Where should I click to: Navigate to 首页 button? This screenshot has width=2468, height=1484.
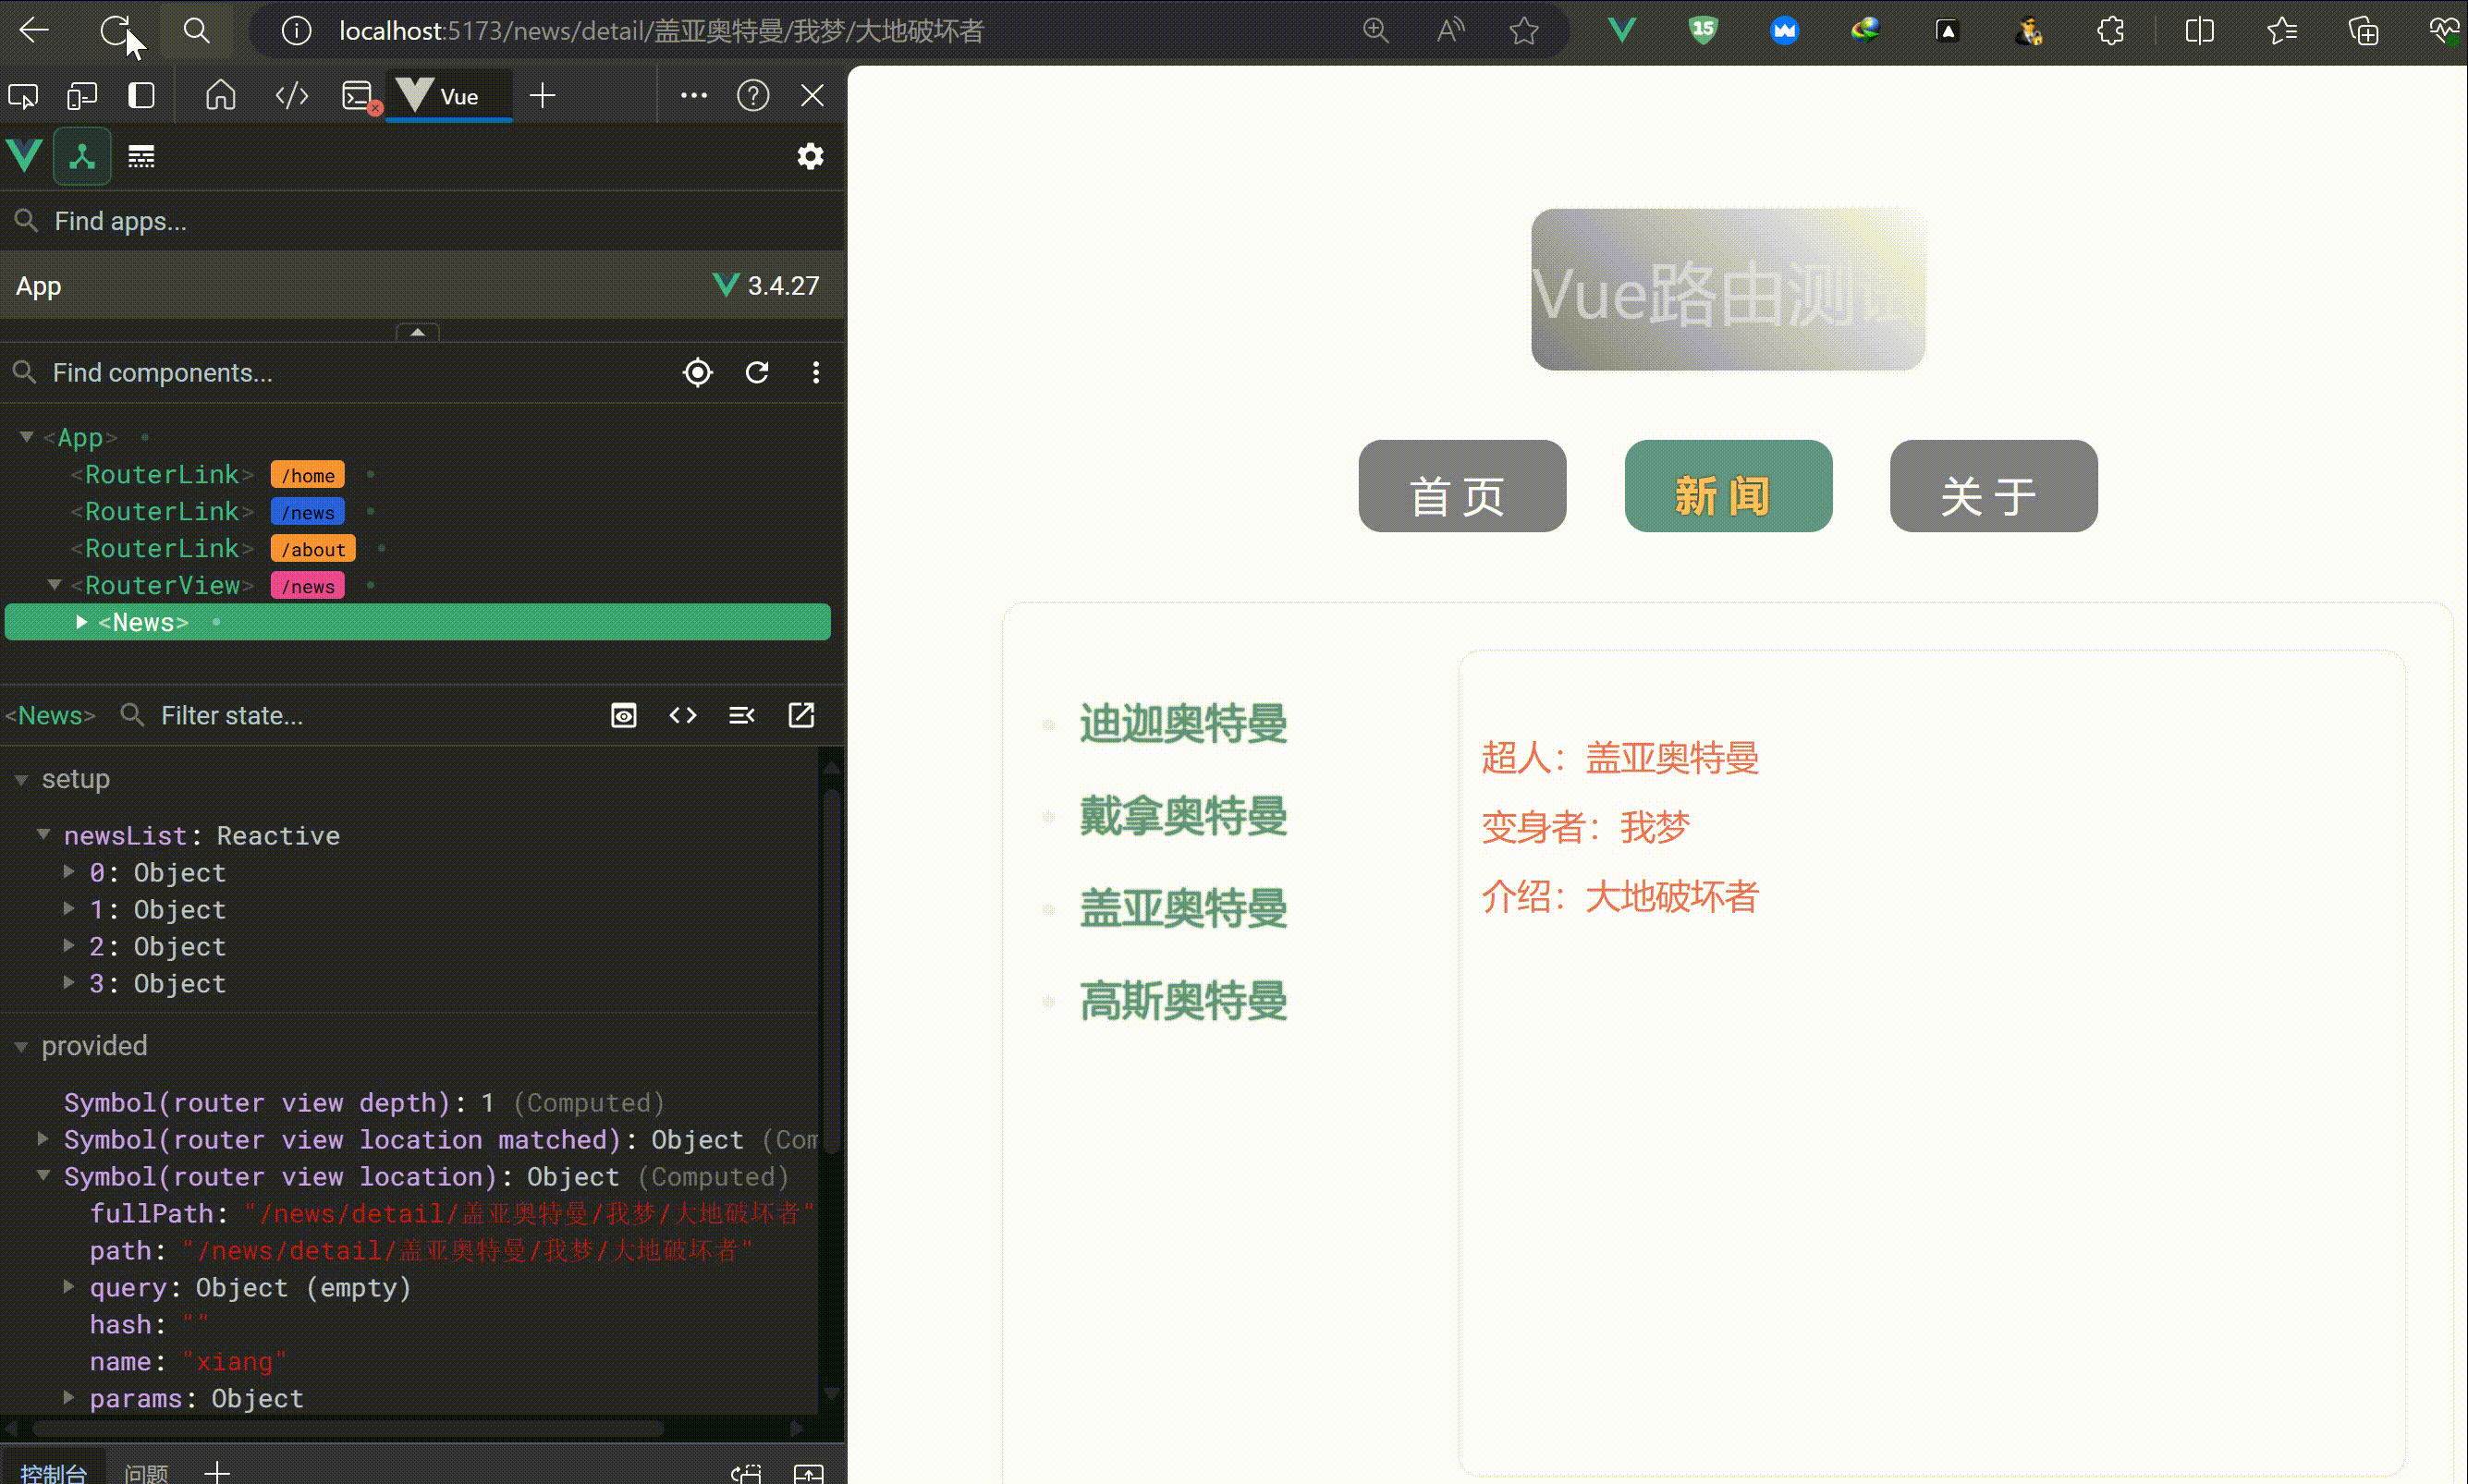click(x=1462, y=487)
